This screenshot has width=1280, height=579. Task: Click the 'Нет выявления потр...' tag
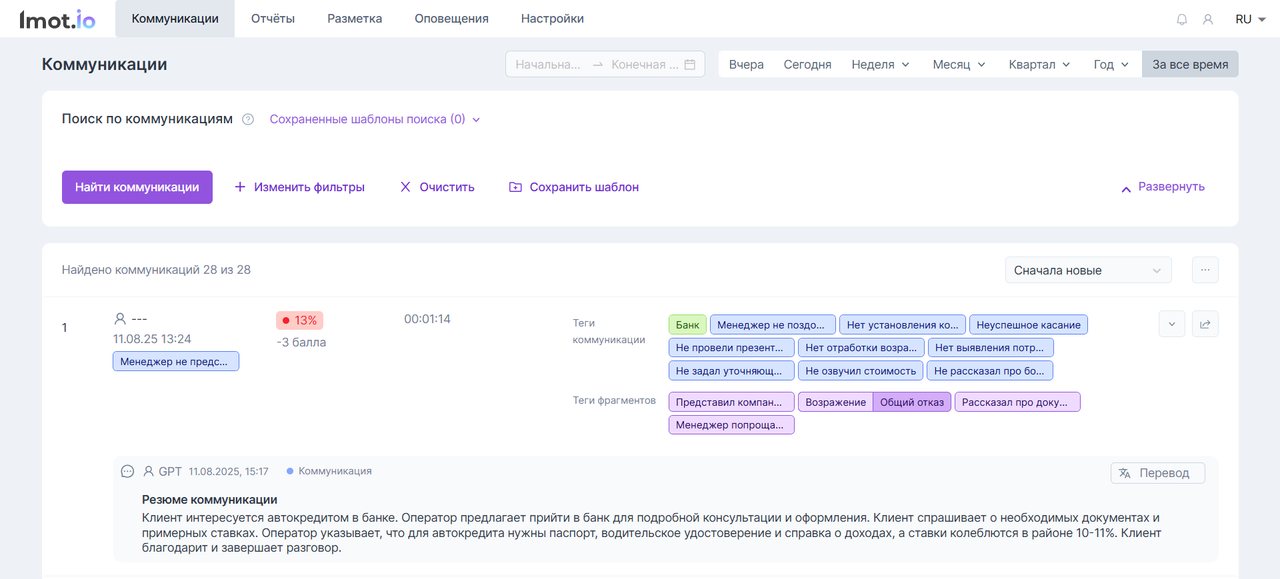[991, 348]
